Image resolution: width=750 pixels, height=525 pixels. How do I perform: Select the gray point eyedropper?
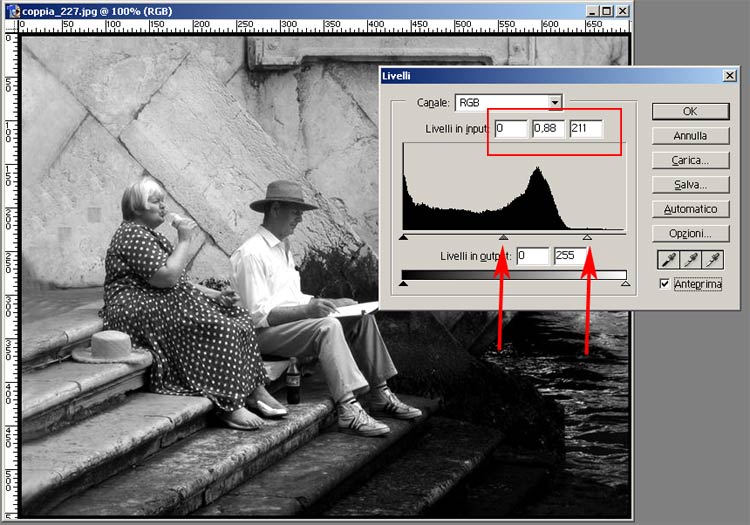coord(689,260)
